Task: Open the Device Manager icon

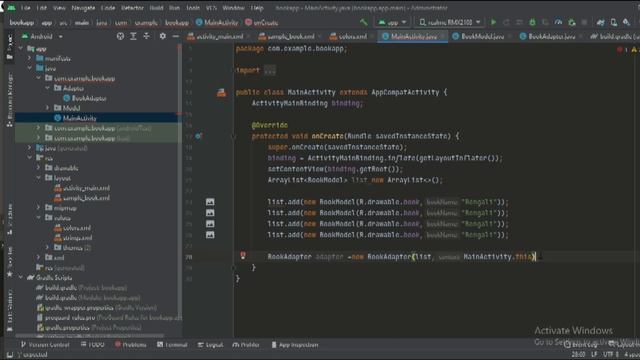Action: [613, 22]
